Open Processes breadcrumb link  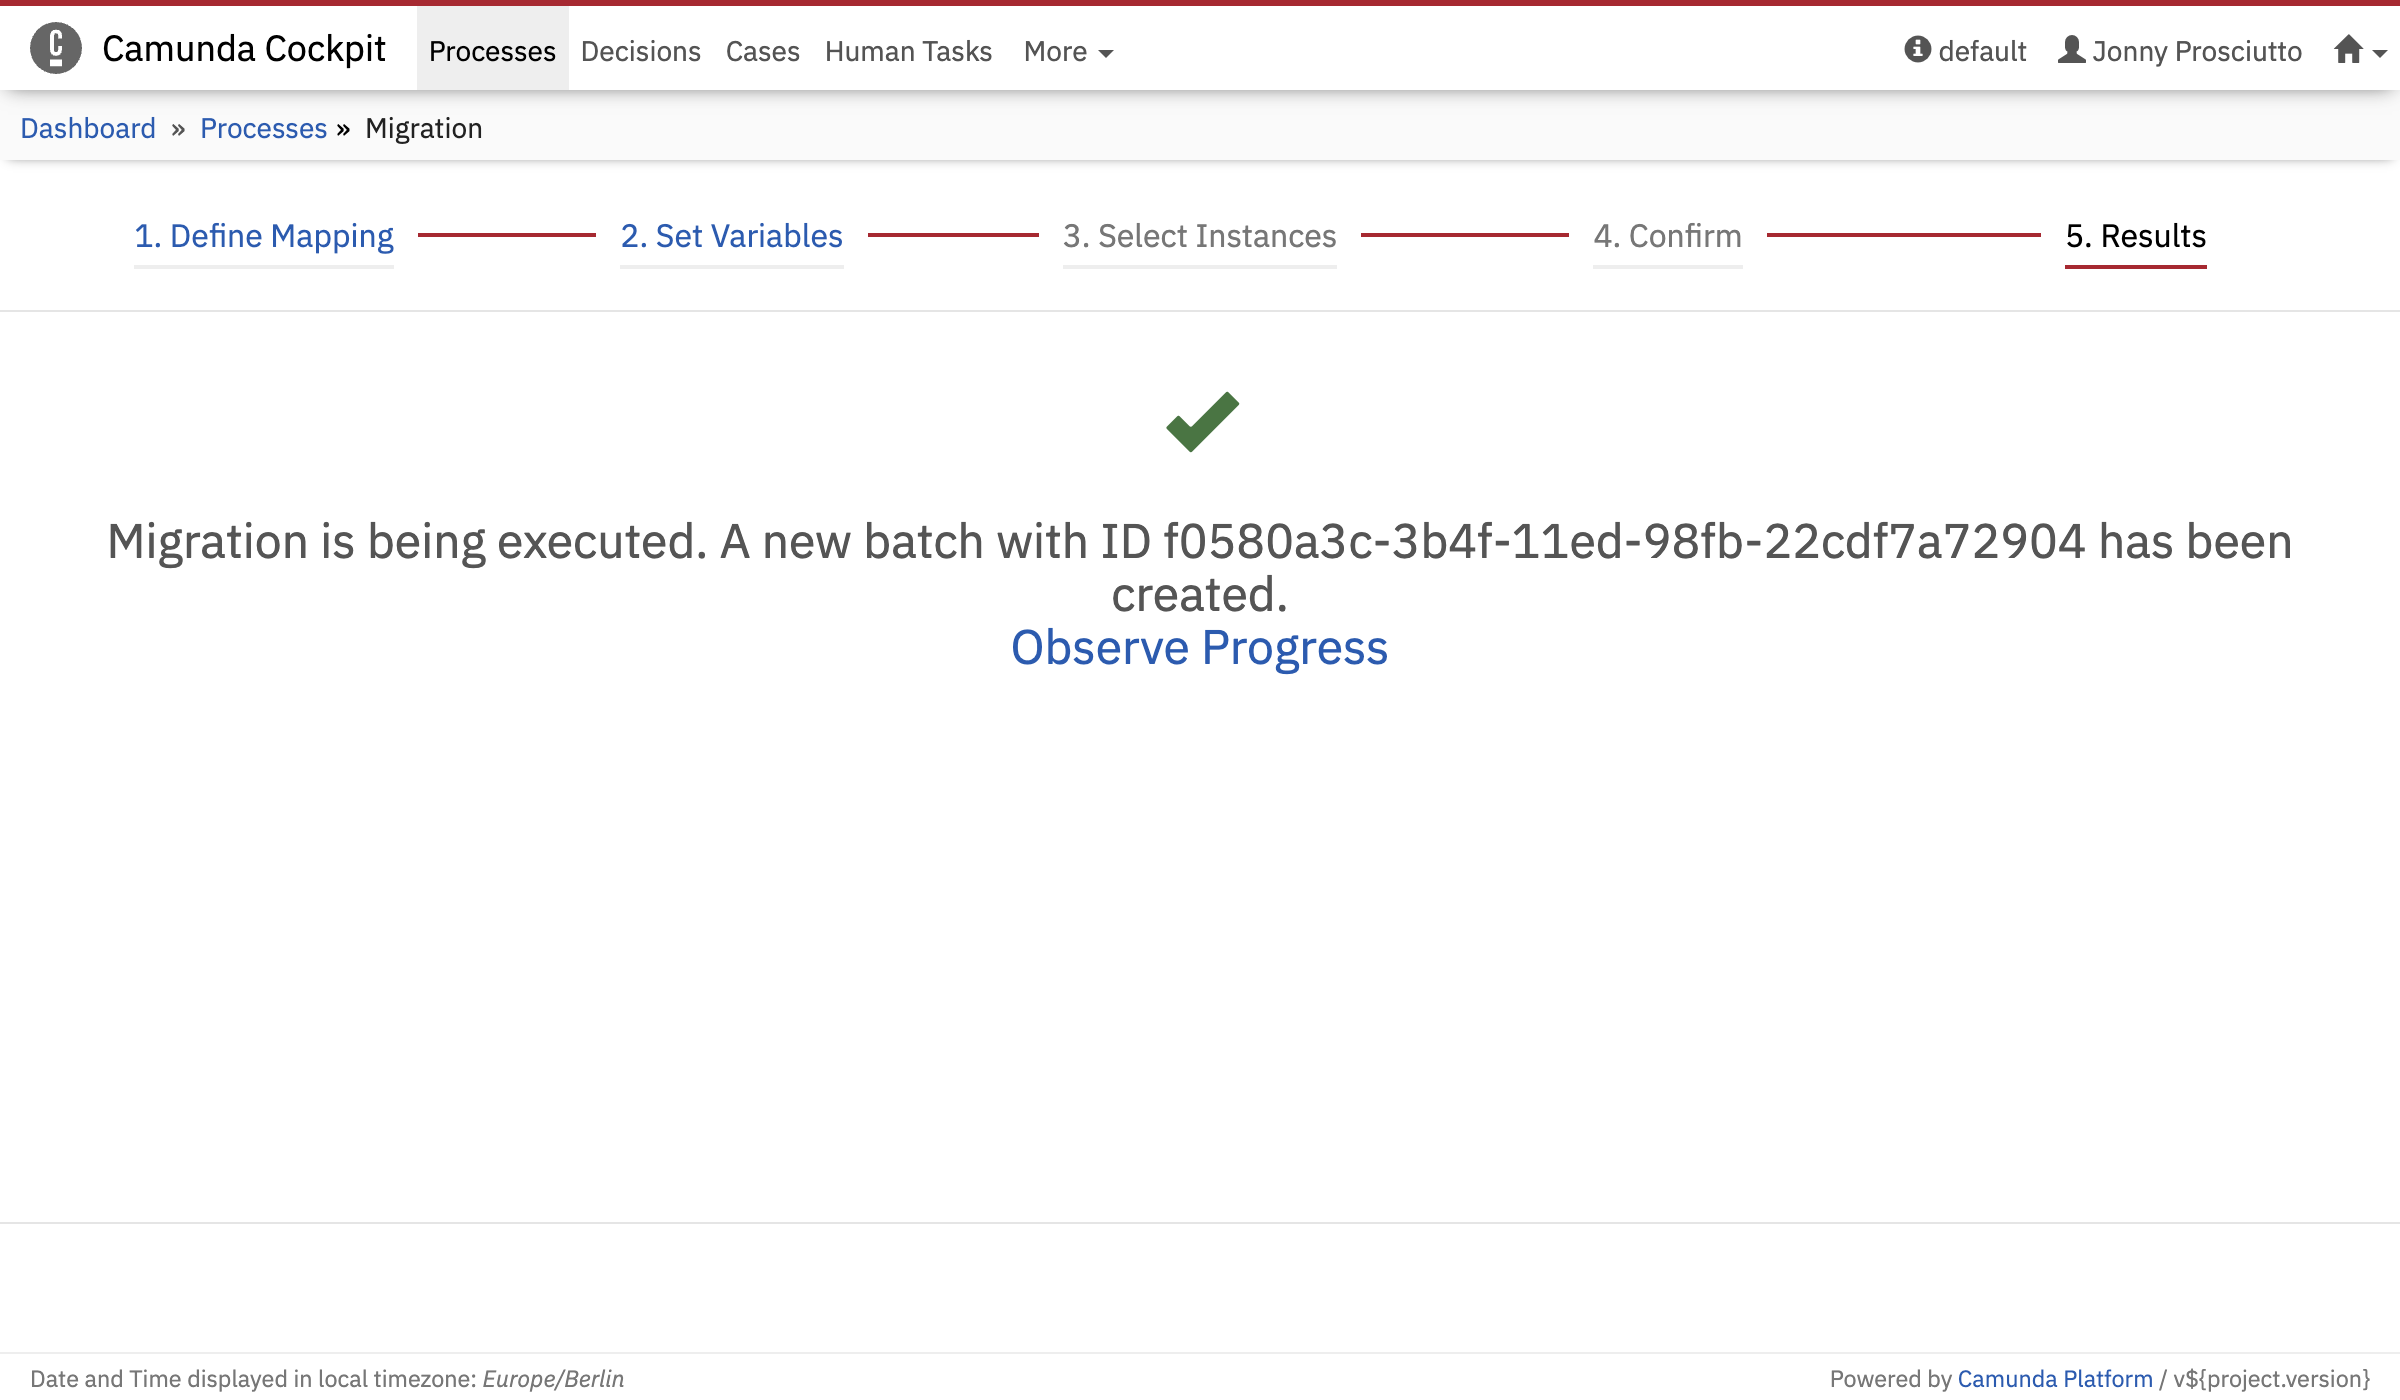point(263,128)
